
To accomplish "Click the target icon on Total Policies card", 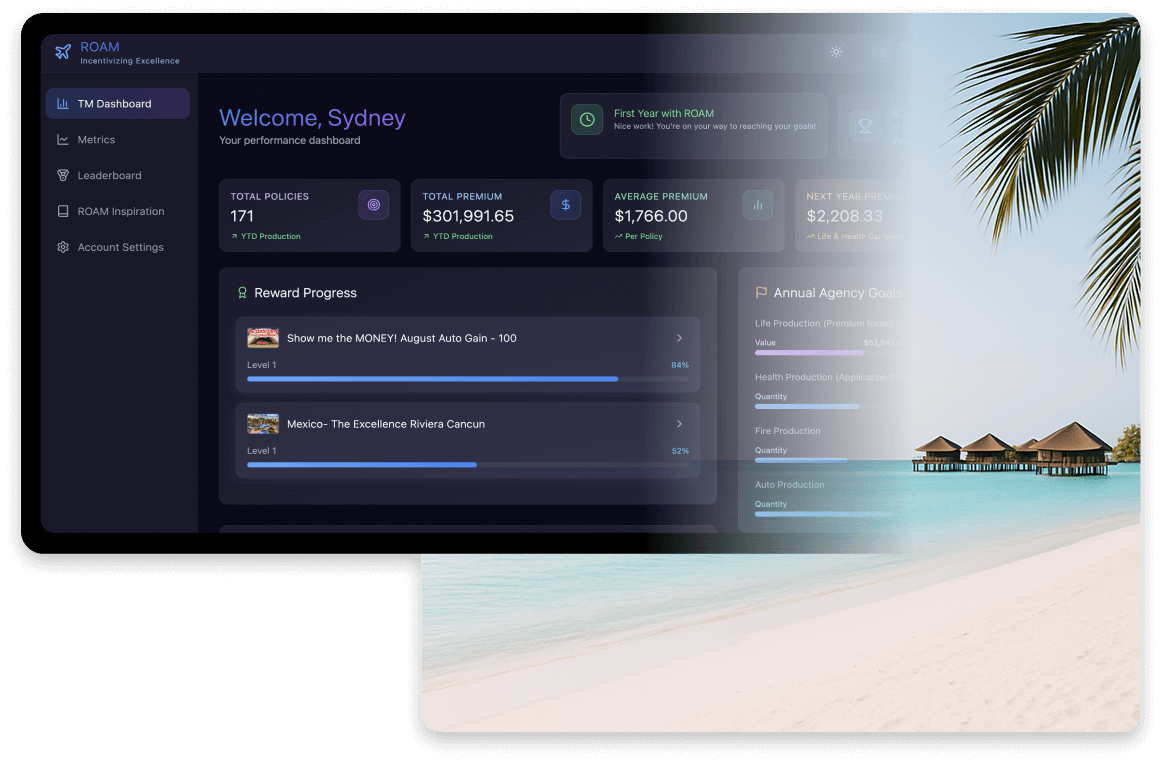I will pos(373,204).
